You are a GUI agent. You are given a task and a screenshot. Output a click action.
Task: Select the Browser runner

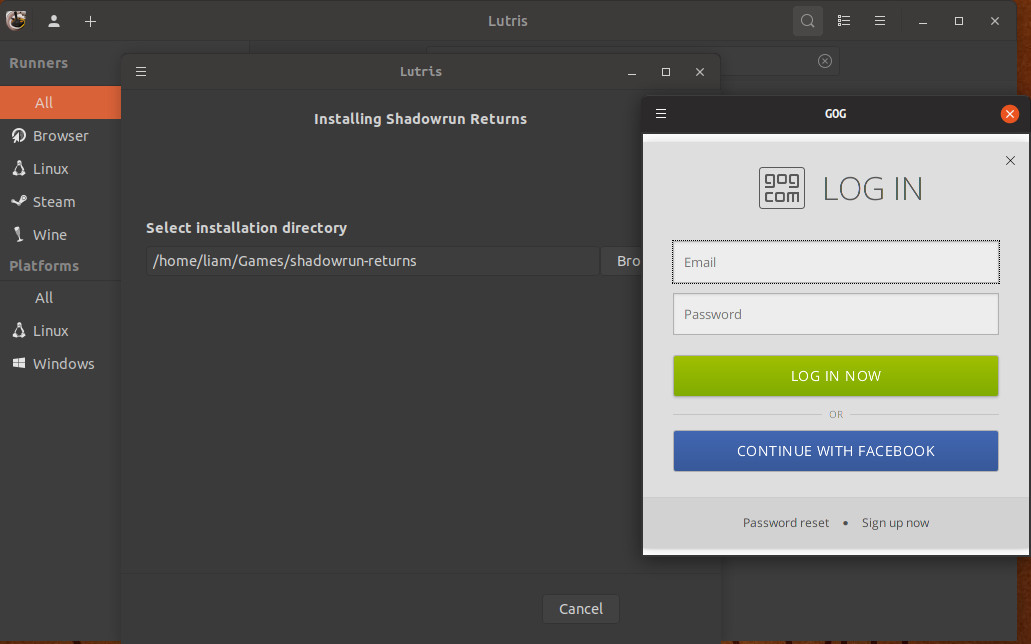tap(60, 136)
